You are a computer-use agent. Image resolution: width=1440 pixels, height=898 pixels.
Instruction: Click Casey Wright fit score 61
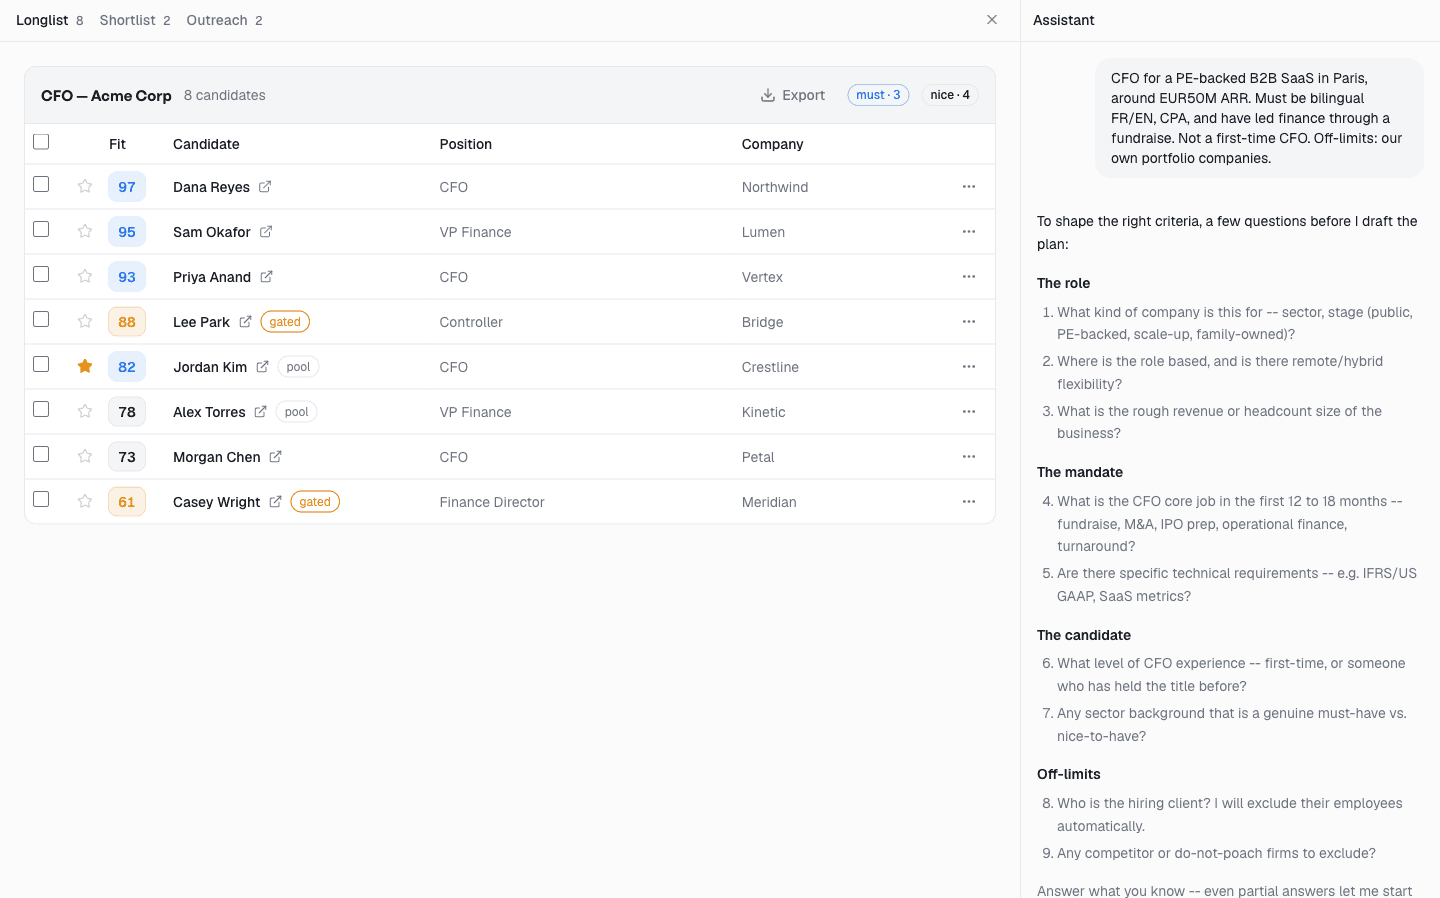[127, 501]
